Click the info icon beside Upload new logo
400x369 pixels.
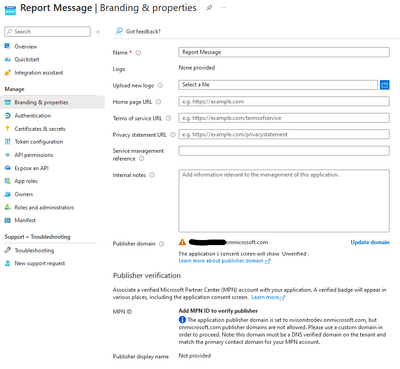coord(160,85)
